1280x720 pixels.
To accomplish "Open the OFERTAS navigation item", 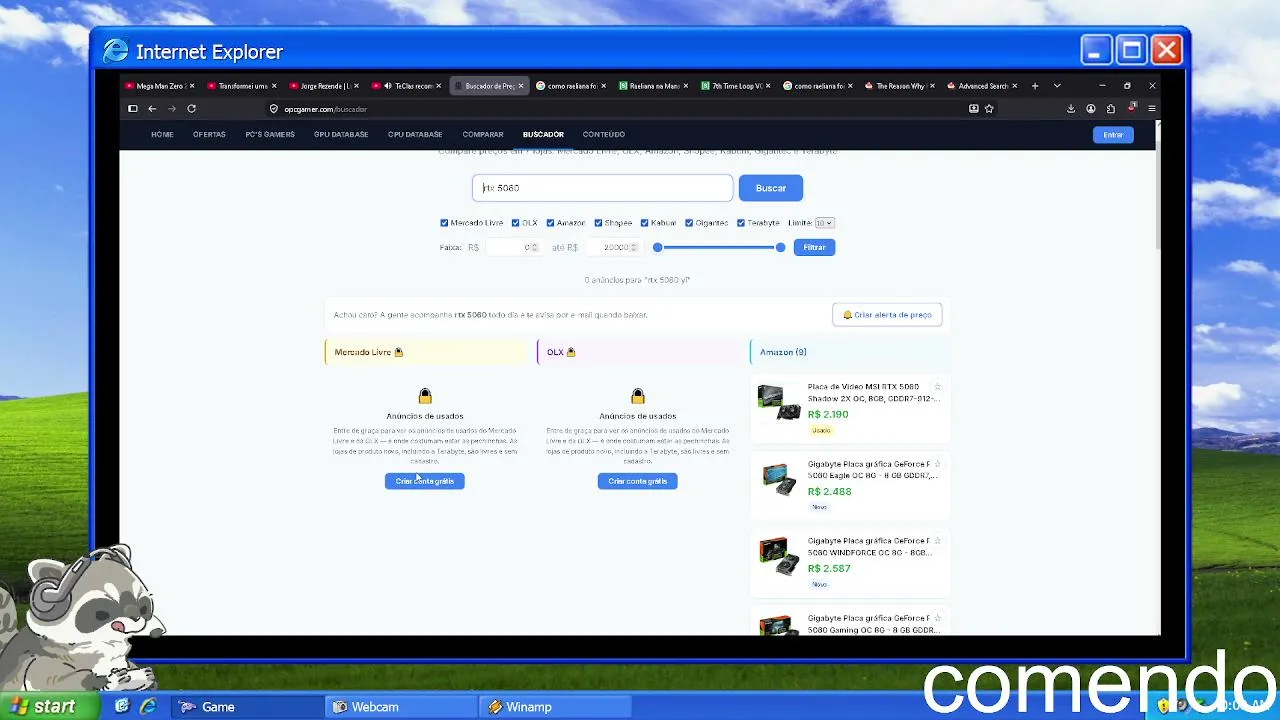I will pos(209,134).
